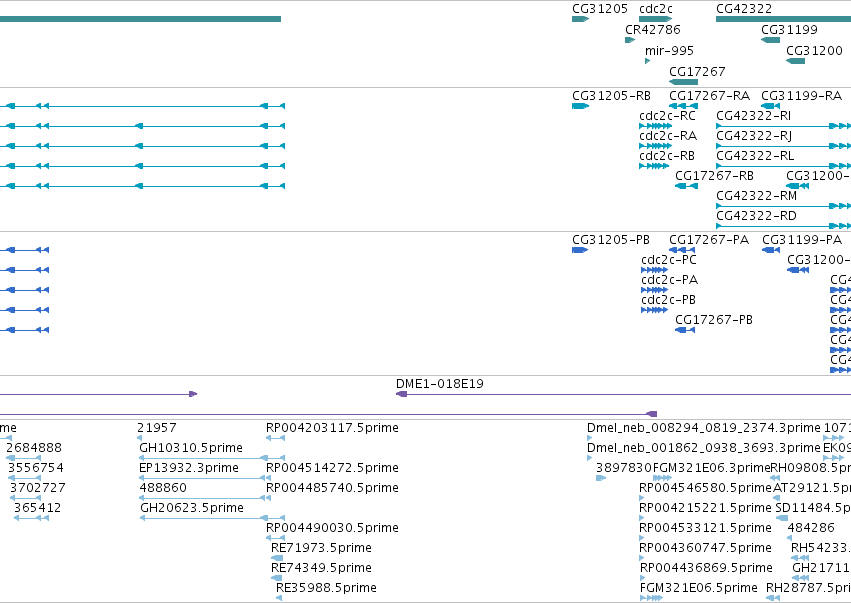Click the cdc2c-PC protein label
This screenshot has width=851, height=603.
point(669,259)
